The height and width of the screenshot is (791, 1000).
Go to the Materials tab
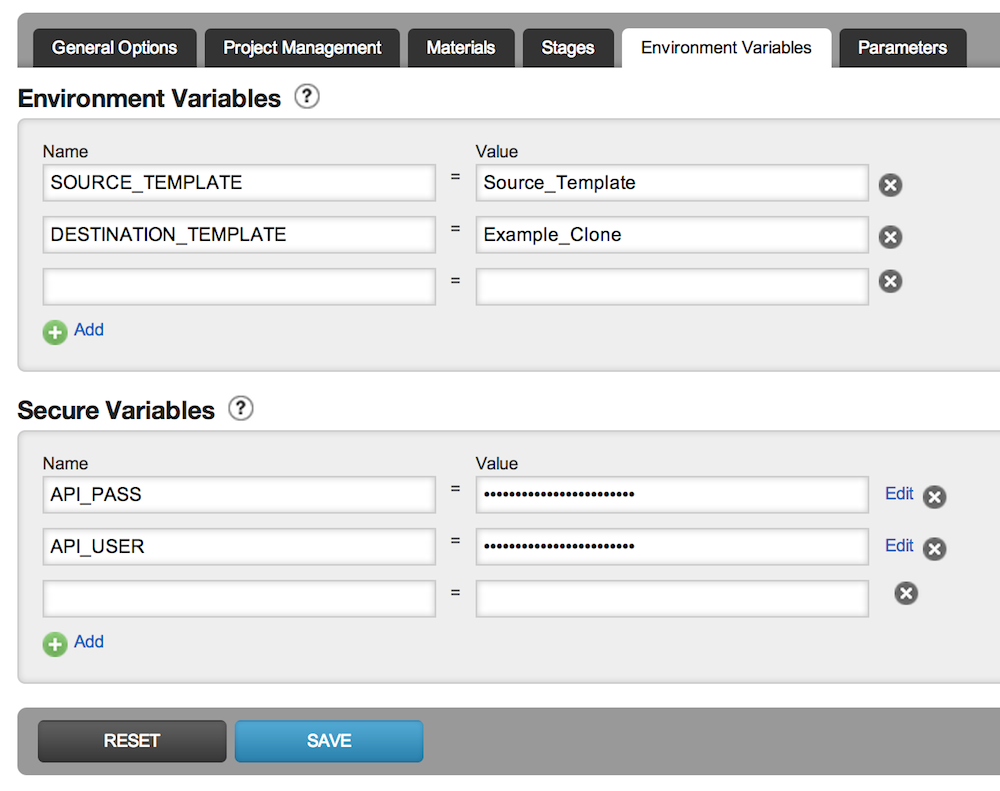click(x=460, y=48)
